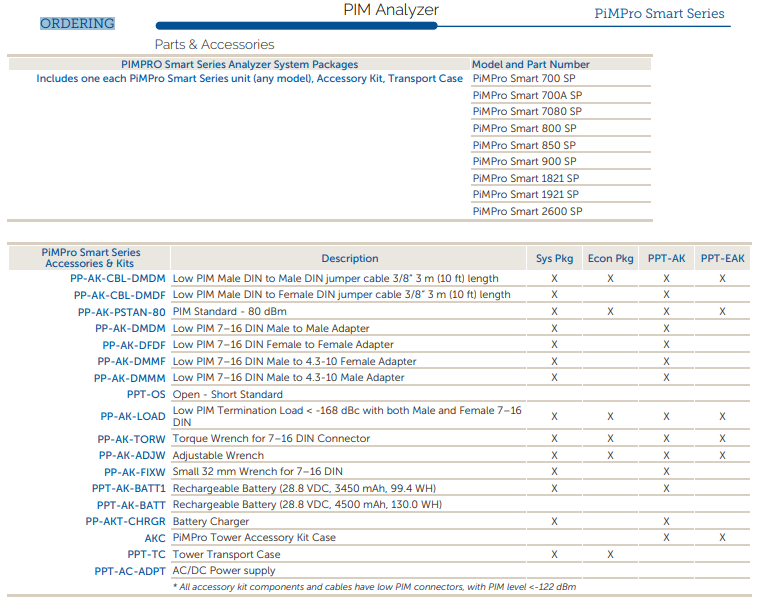Click the Model and Part Number header
This screenshot has width=770, height=611.
coord(530,65)
